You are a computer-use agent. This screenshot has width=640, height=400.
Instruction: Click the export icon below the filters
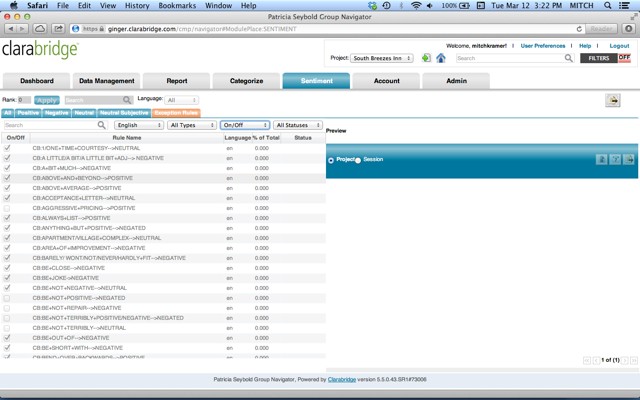point(613,100)
